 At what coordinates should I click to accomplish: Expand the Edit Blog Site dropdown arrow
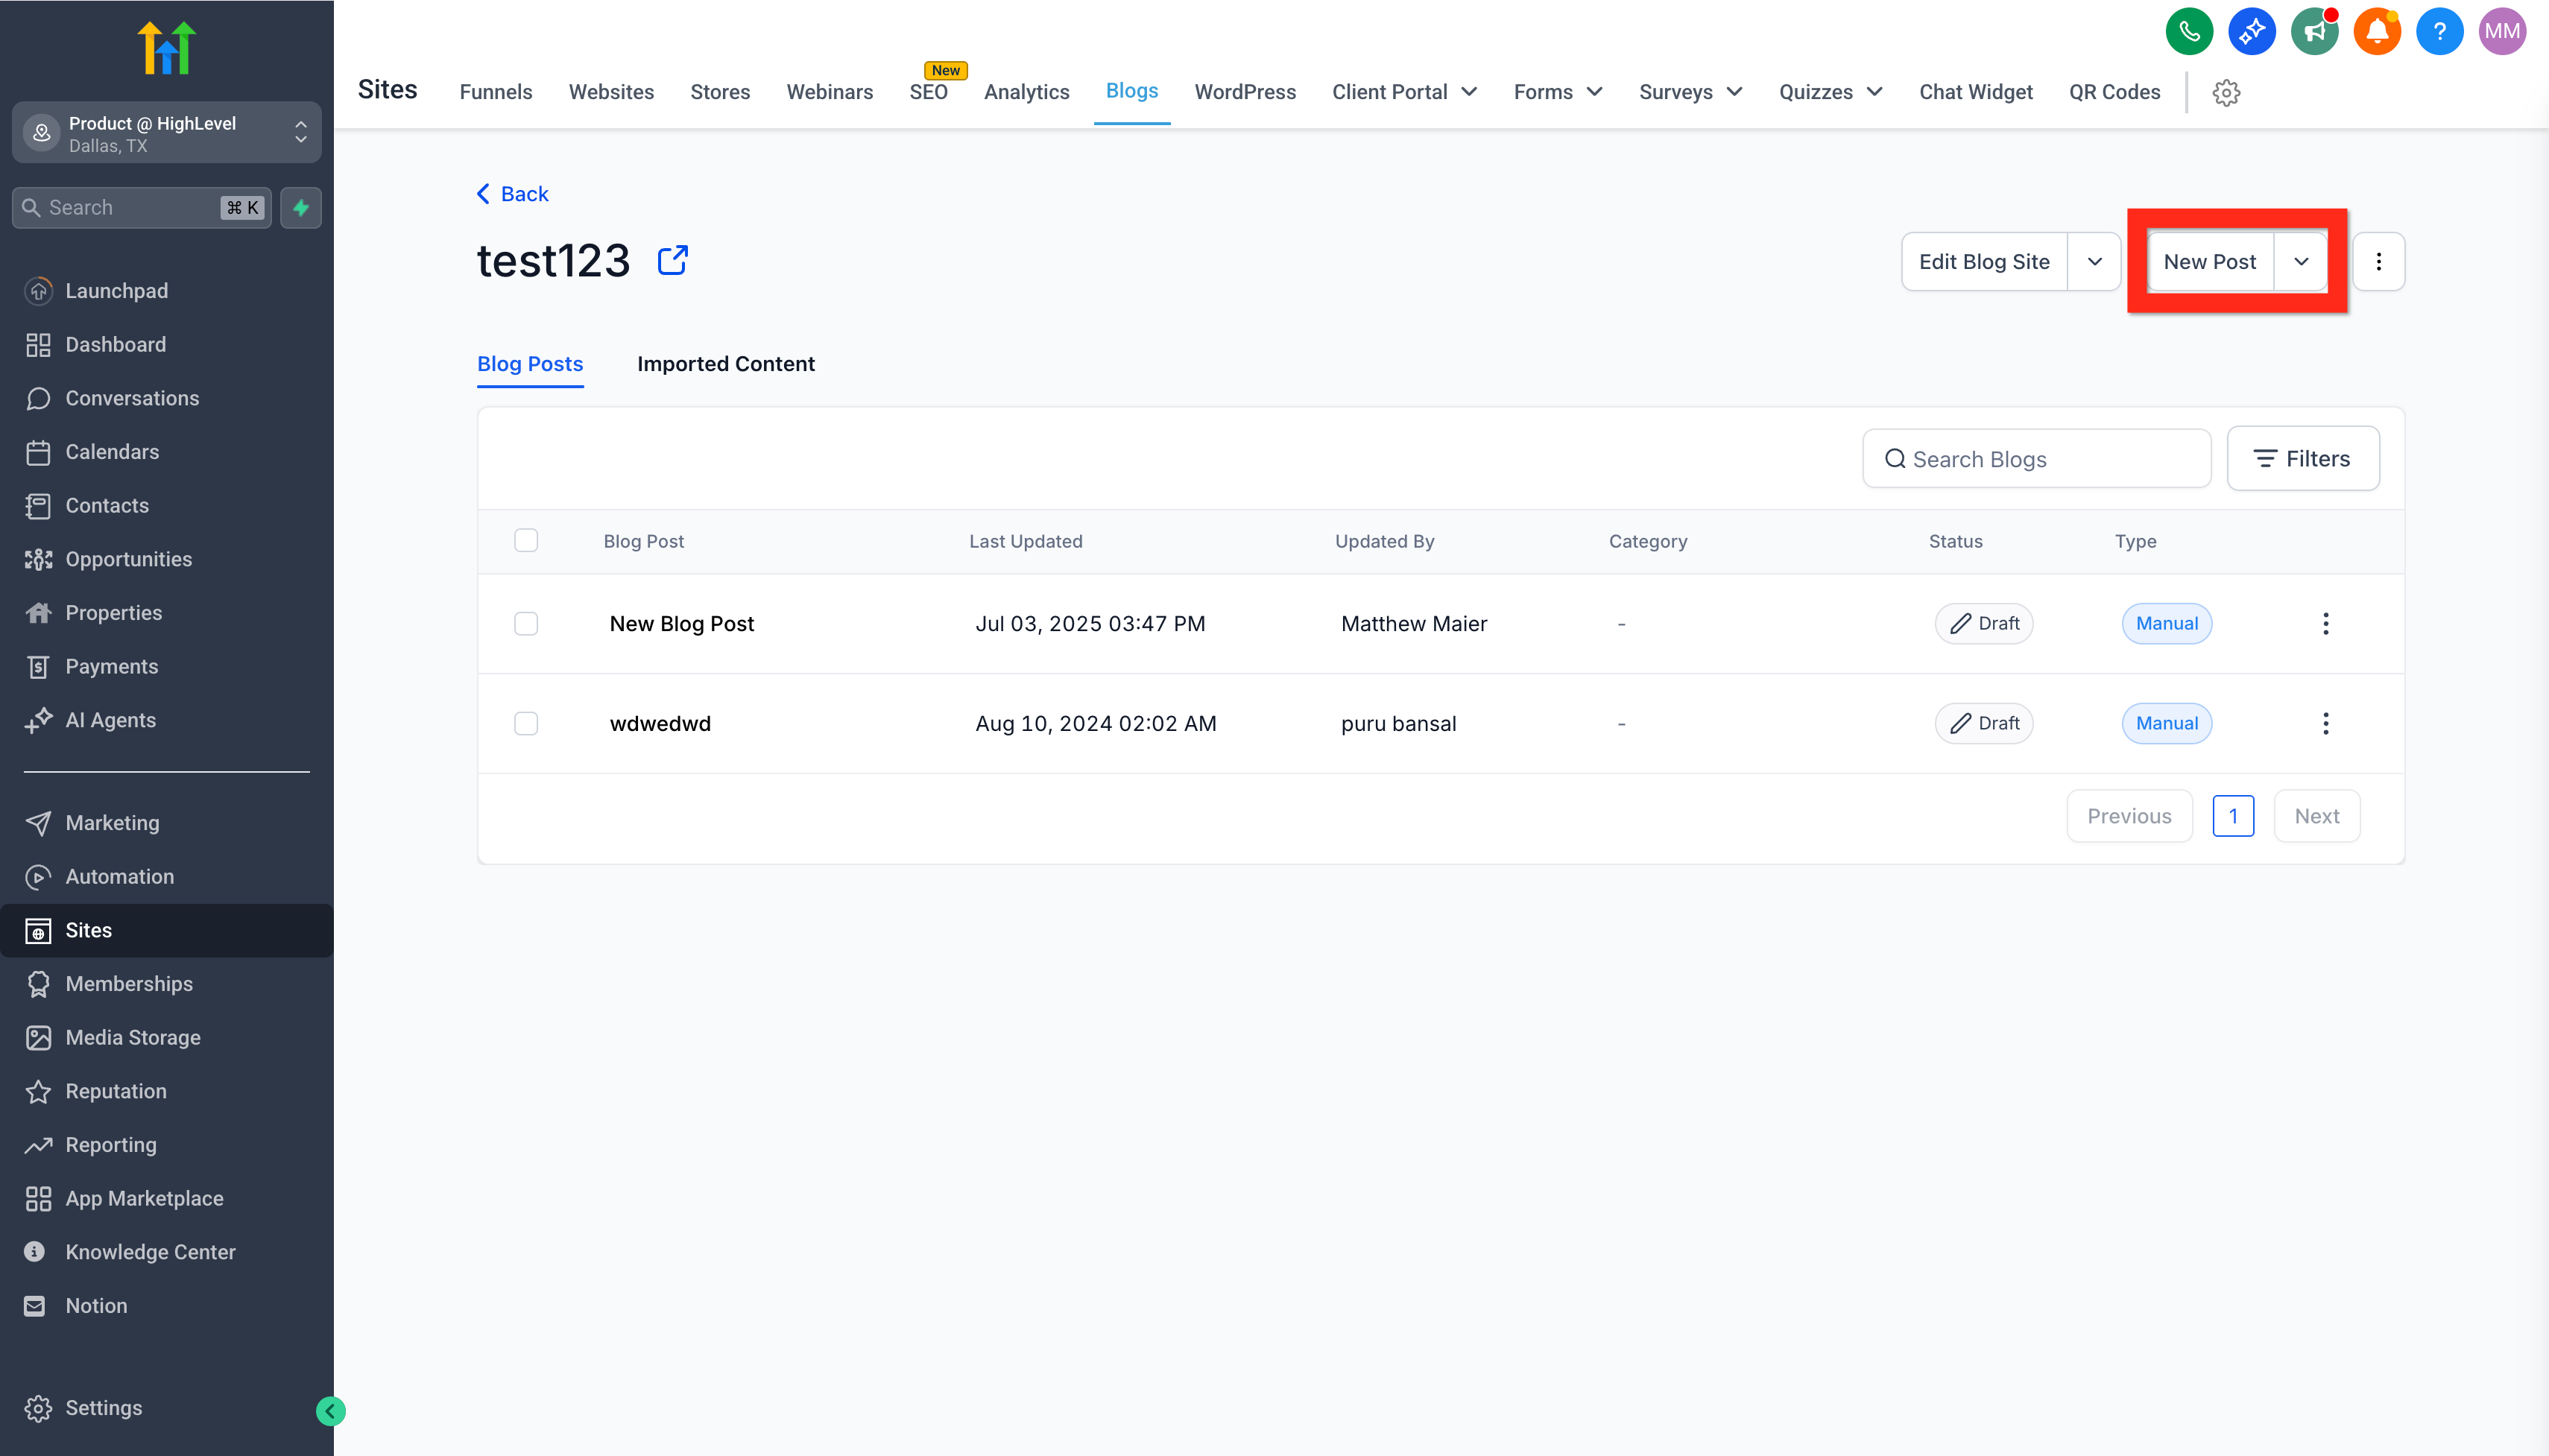click(x=2094, y=262)
